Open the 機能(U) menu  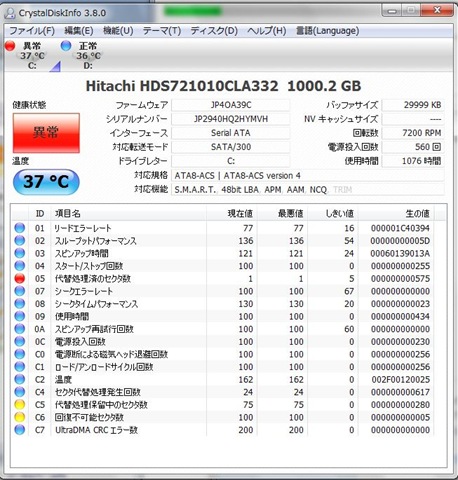(118, 31)
